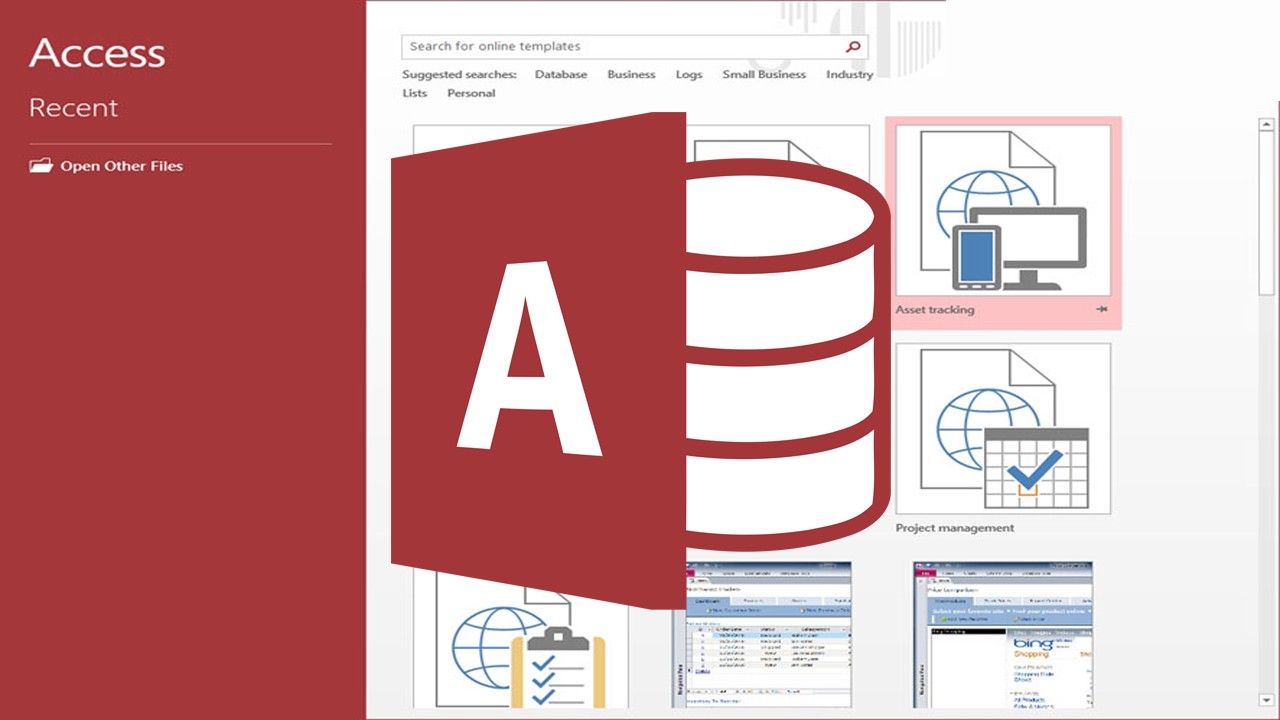1280x720 pixels.
Task: Click inside the online templates search box
Action: (x=600, y=46)
